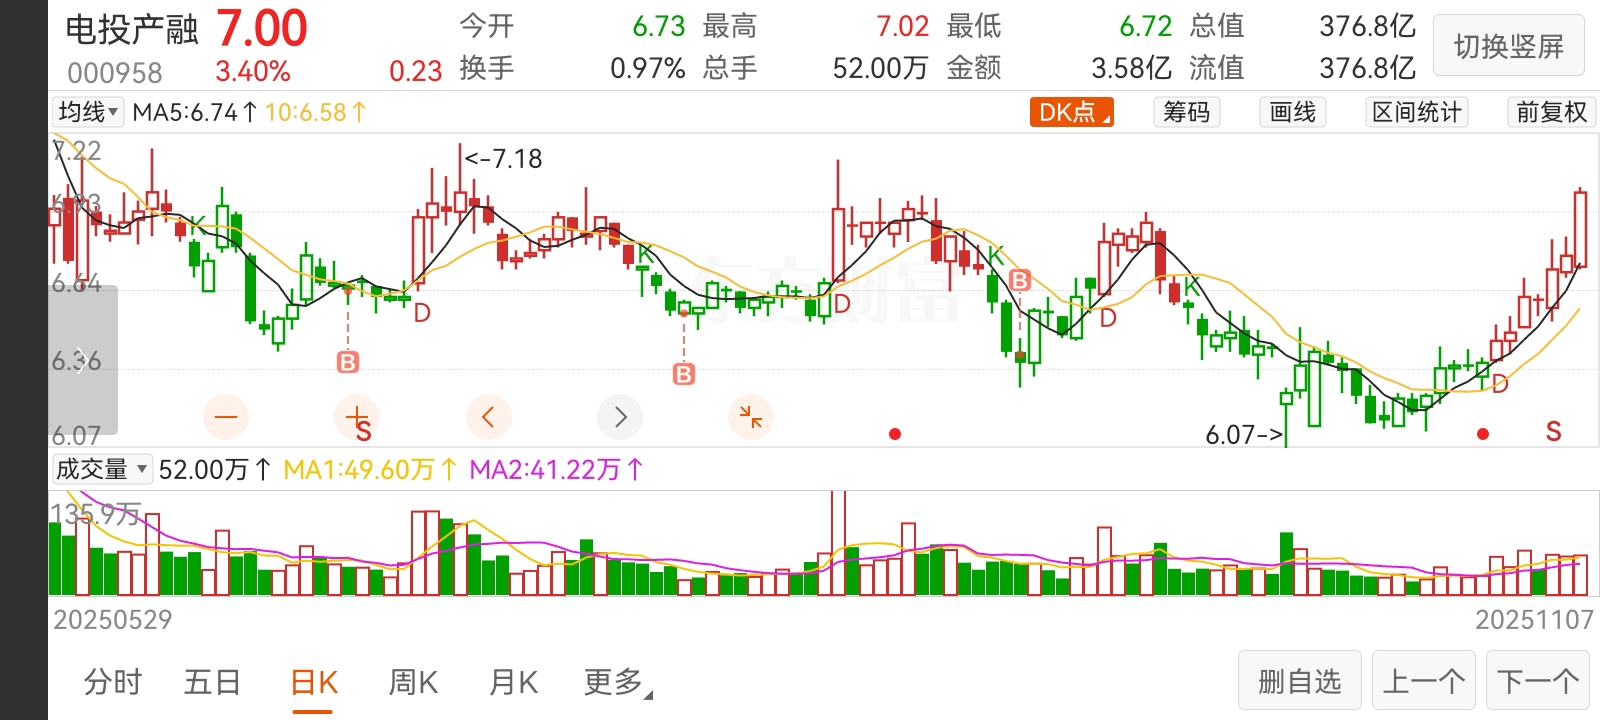Click the start date 20250529
The height and width of the screenshot is (720, 1600).
(x=113, y=620)
